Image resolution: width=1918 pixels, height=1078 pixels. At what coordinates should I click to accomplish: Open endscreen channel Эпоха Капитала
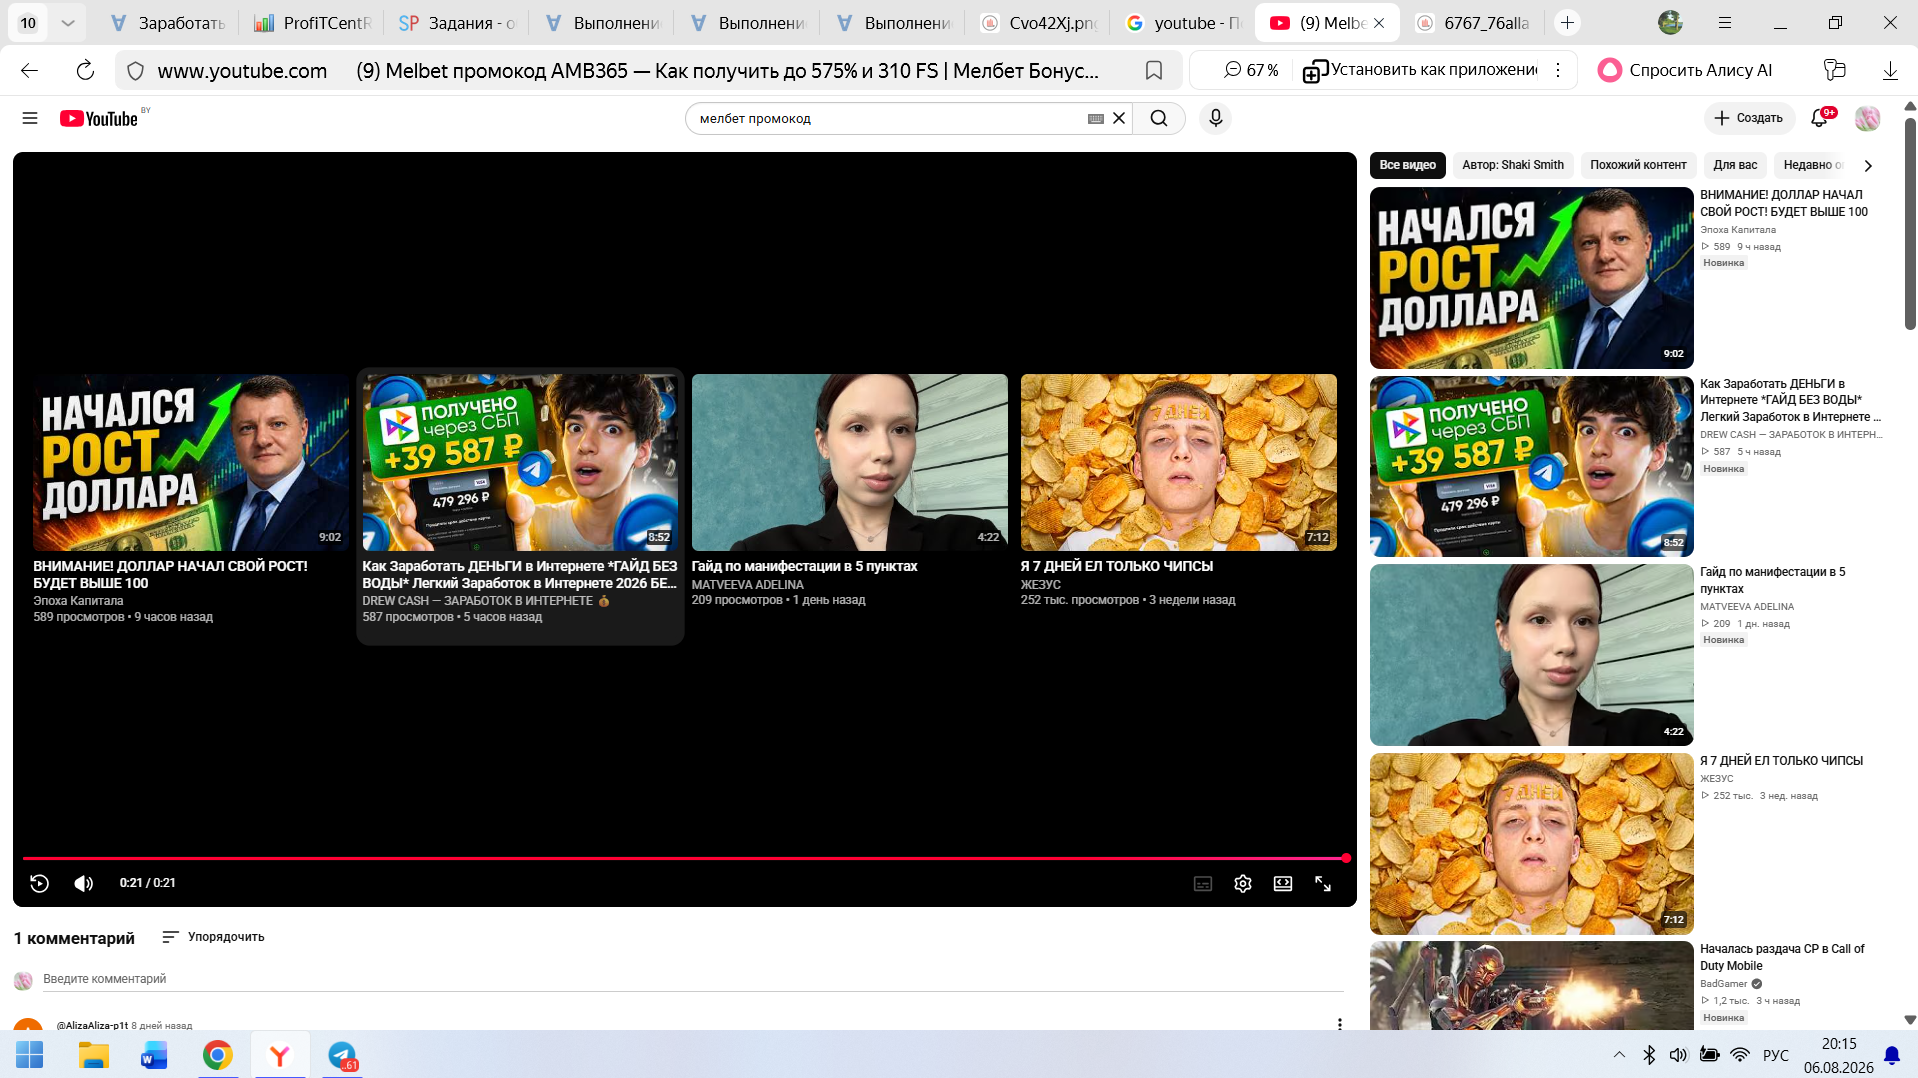point(78,601)
